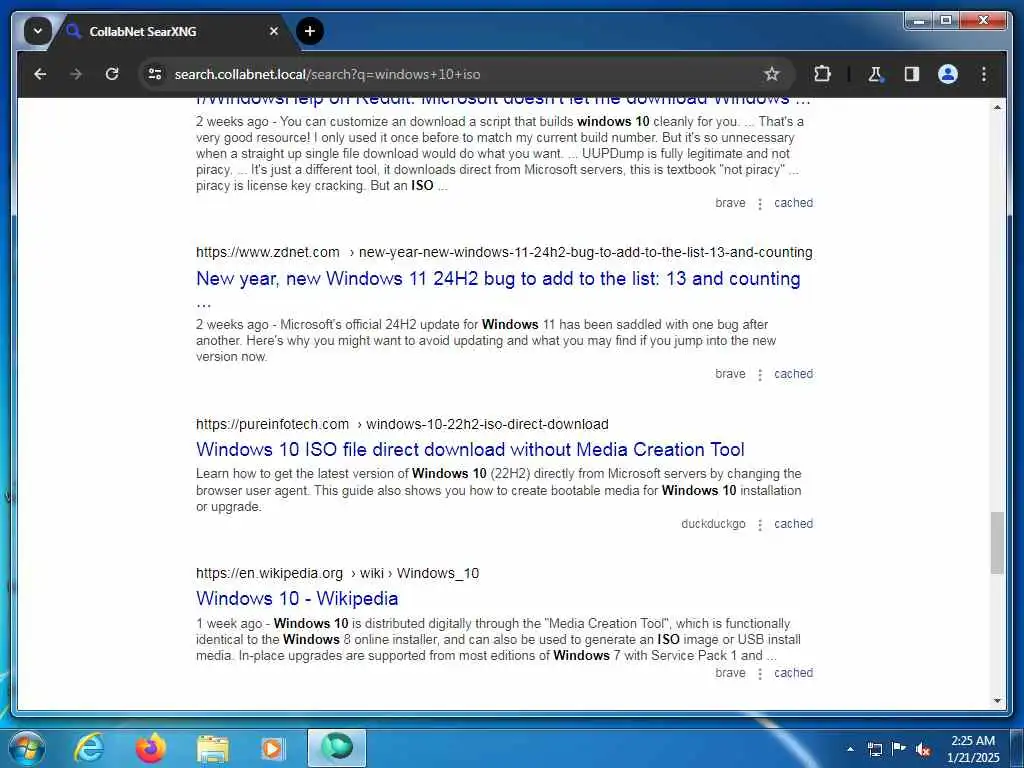Click the brave engine label under zdnet result

click(730, 374)
